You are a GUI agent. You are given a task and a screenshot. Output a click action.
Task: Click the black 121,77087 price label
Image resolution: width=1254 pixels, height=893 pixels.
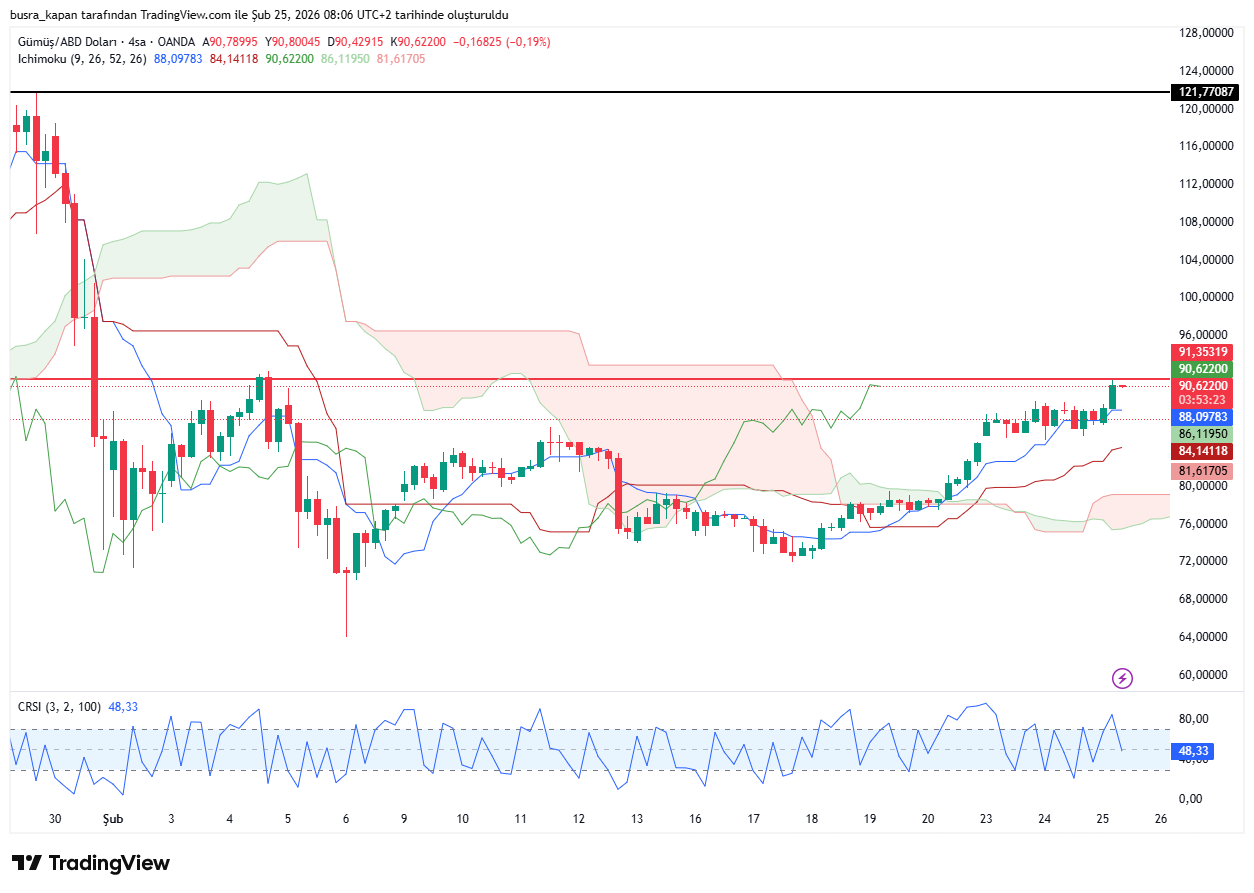[x=1207, y=92]
